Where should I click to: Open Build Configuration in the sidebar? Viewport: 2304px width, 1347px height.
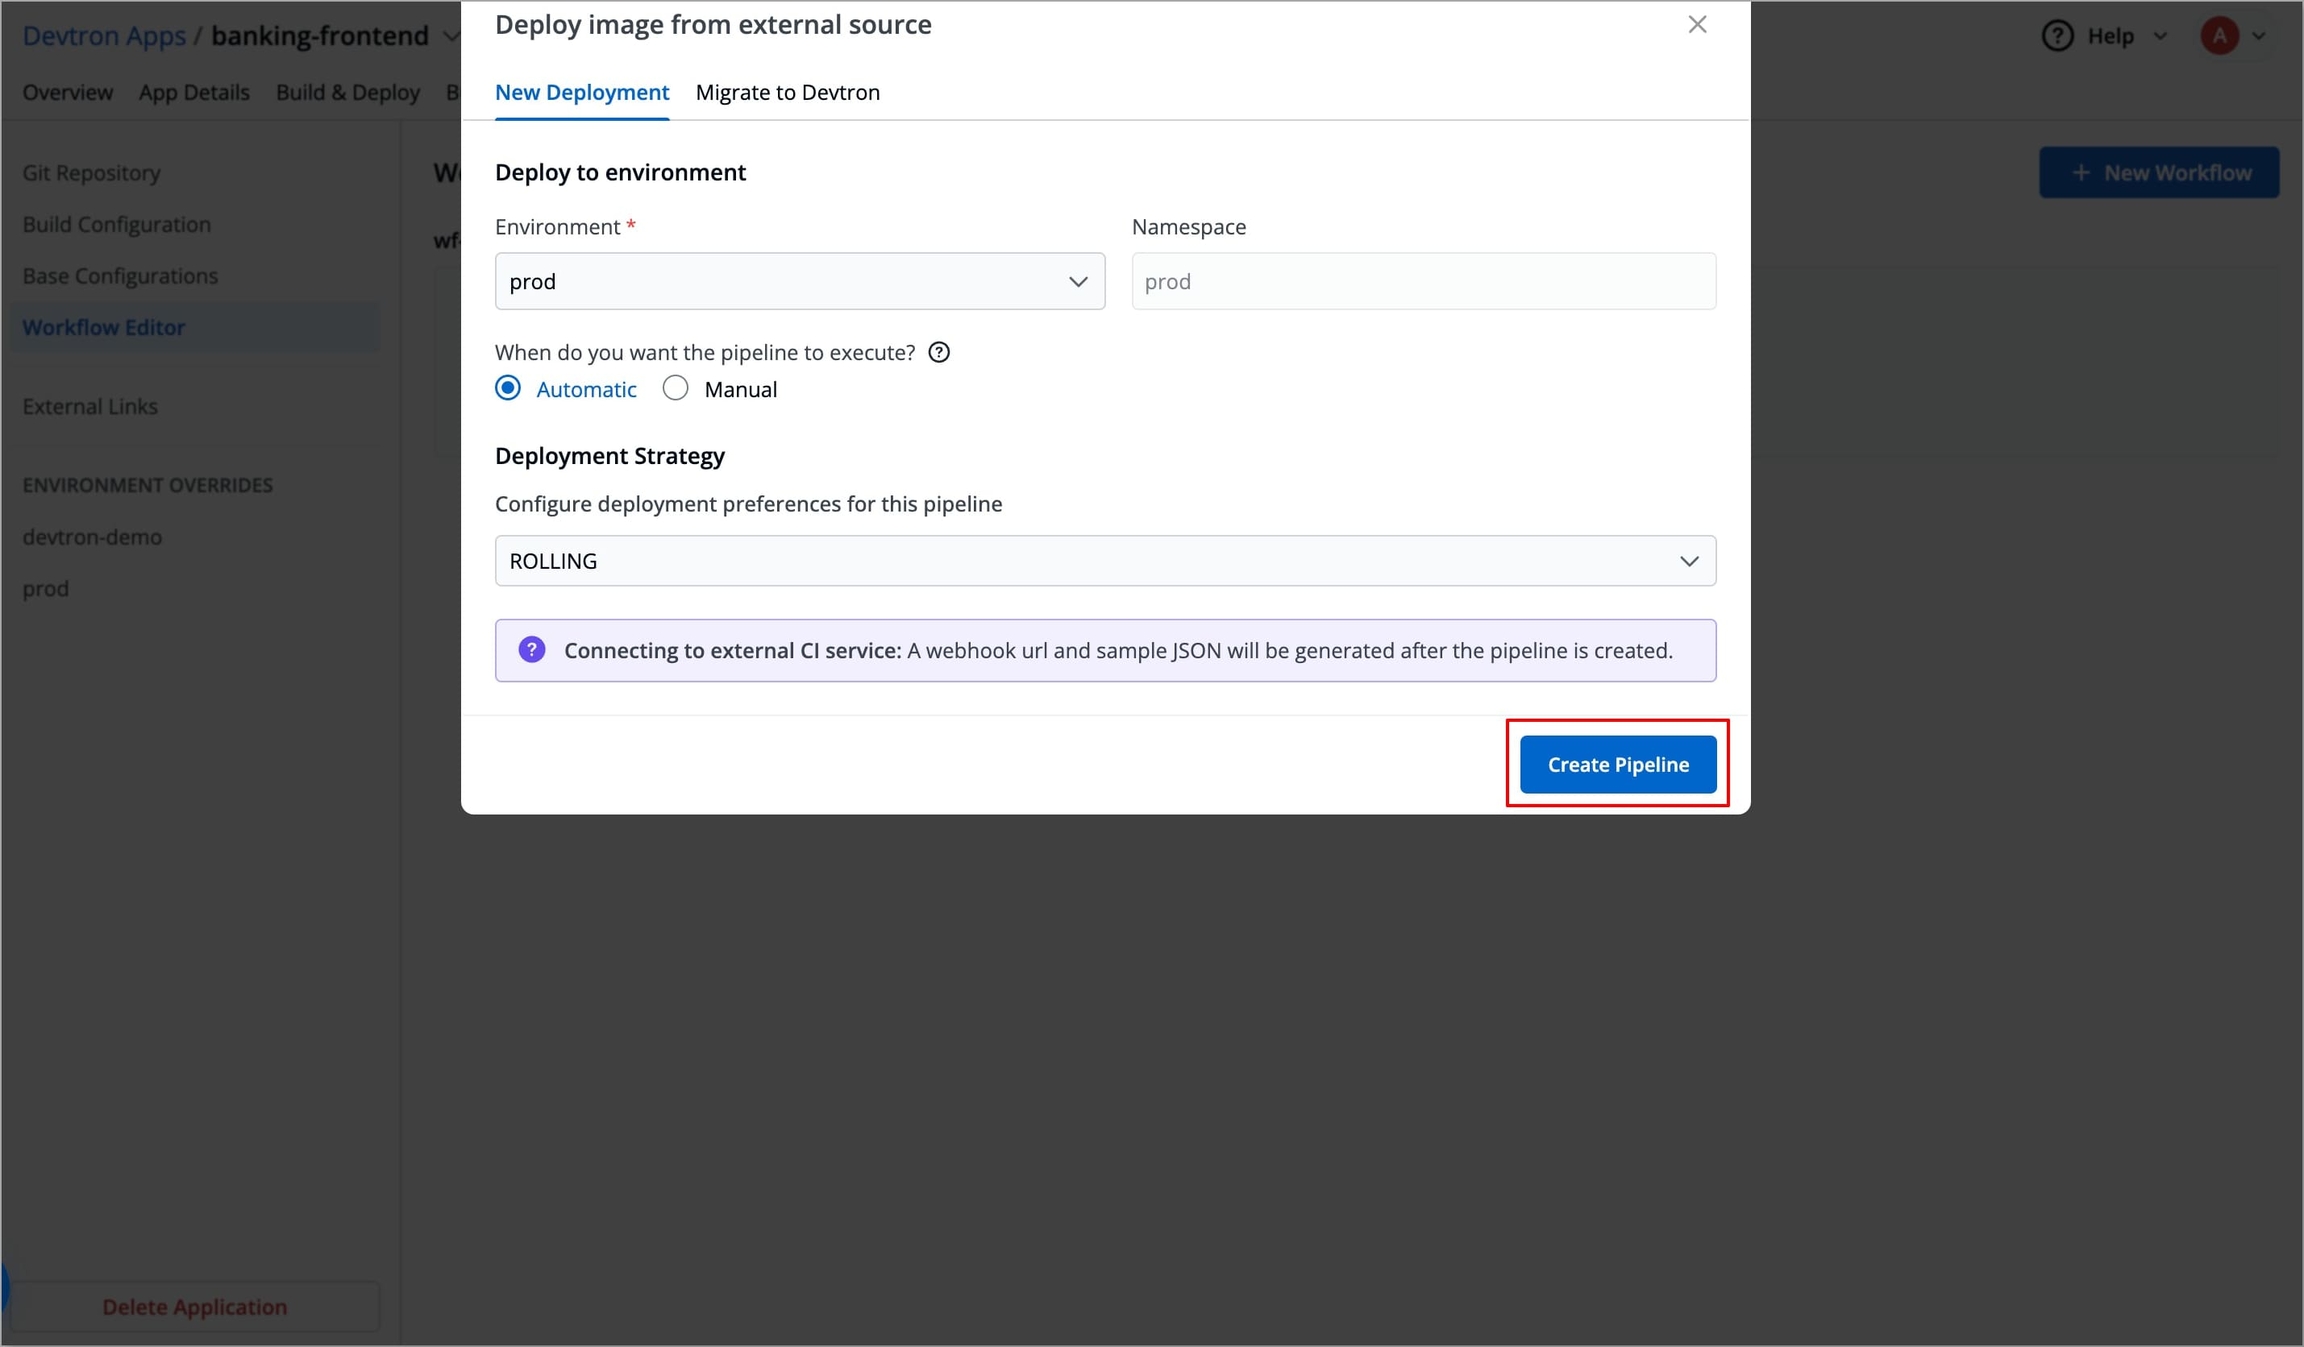[117, 224]
